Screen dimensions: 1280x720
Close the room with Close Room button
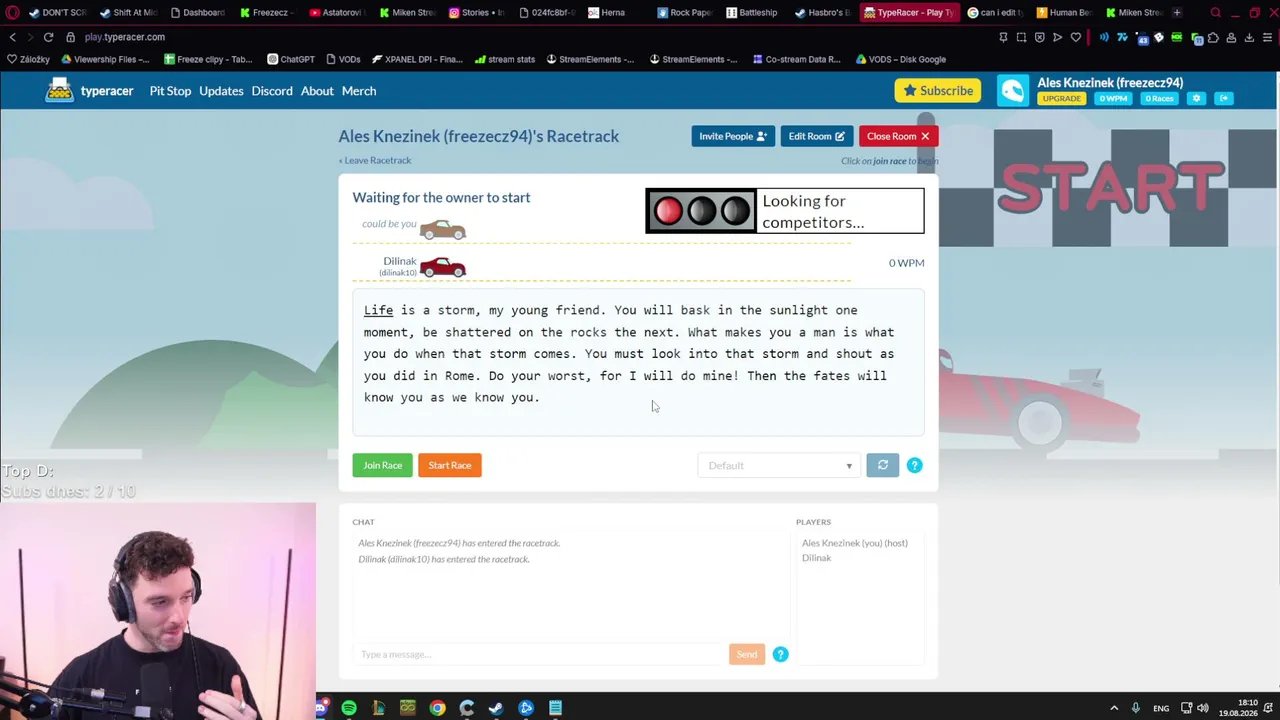click(898, 136)
